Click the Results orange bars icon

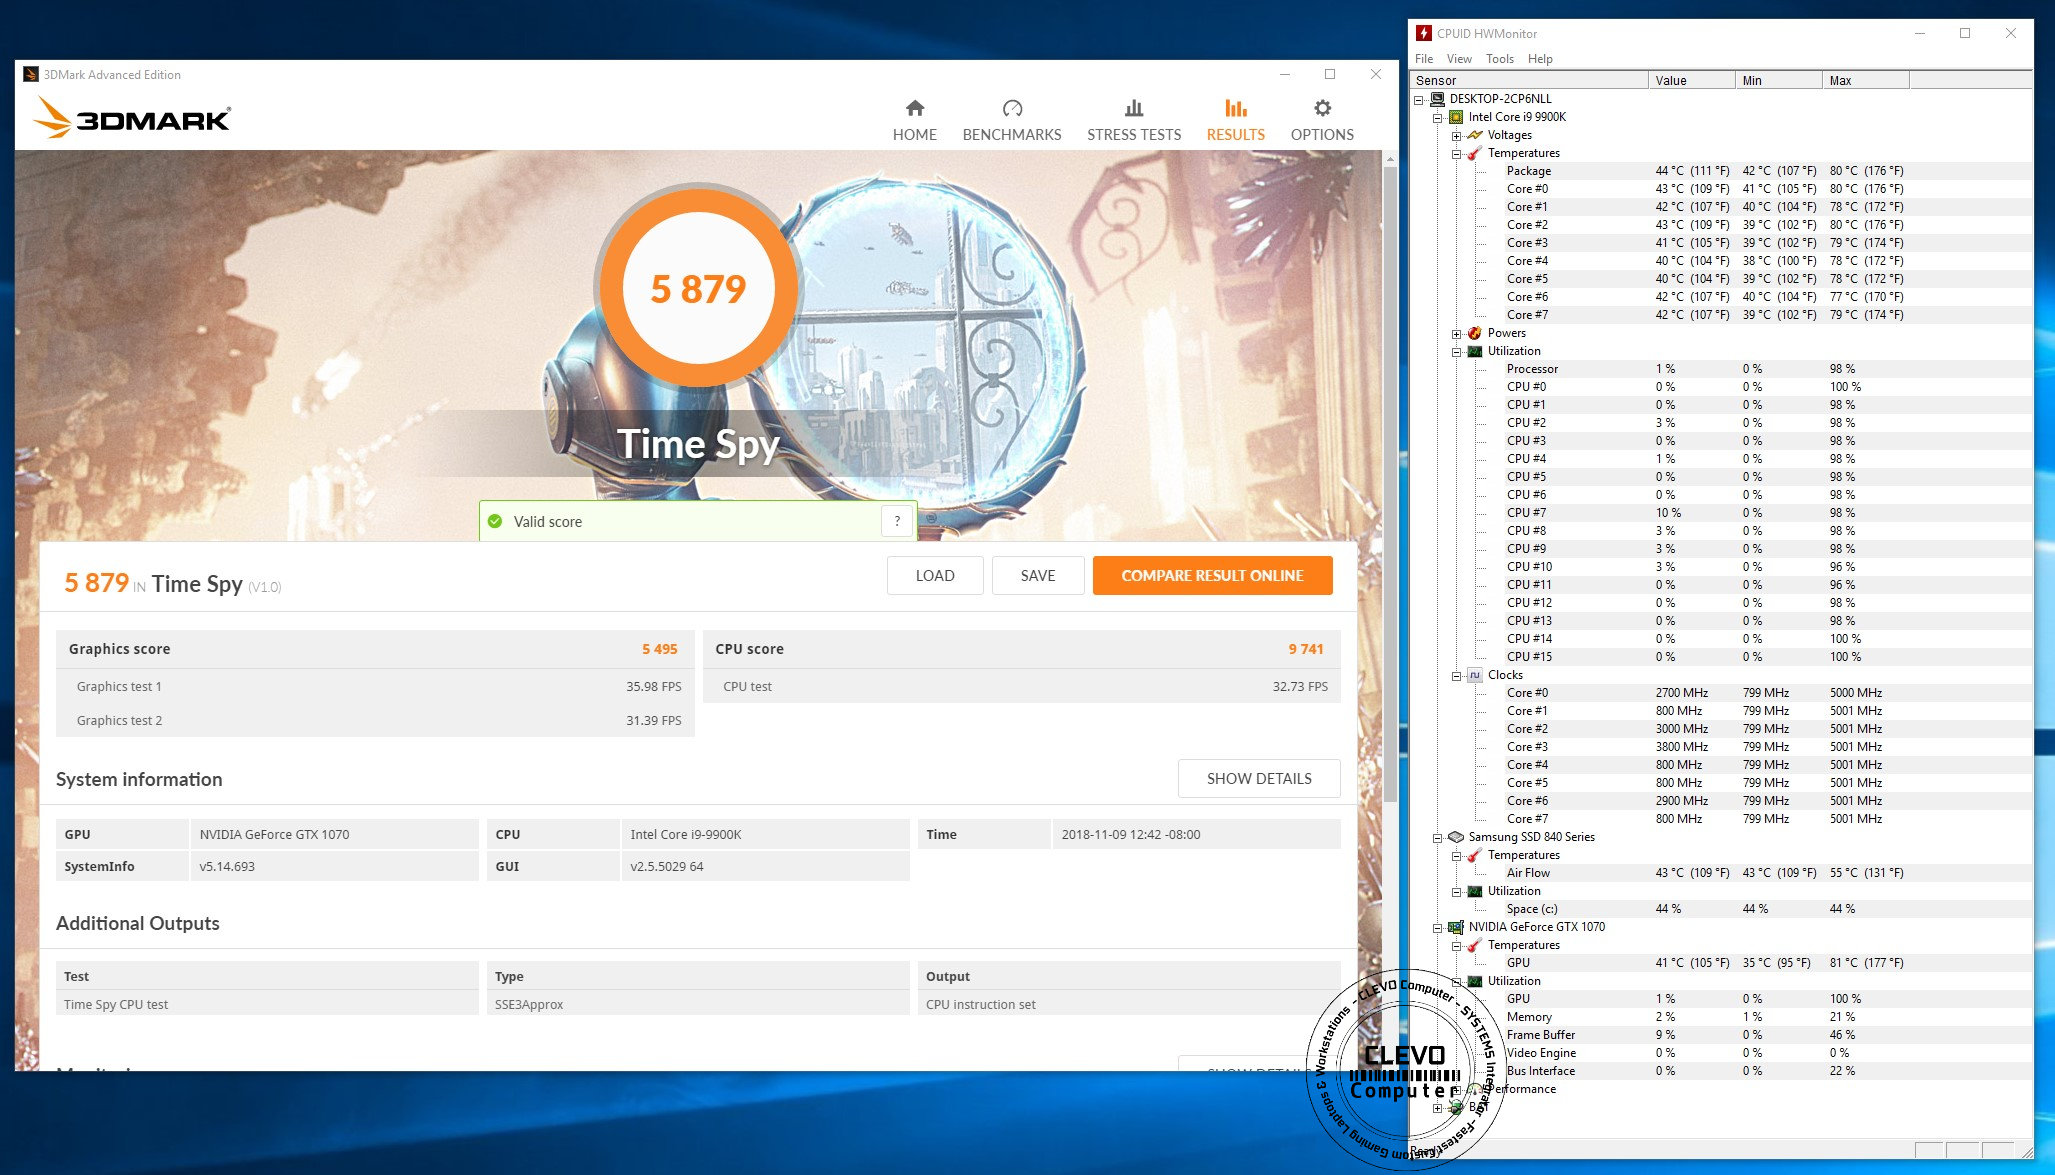[1235, 108]
